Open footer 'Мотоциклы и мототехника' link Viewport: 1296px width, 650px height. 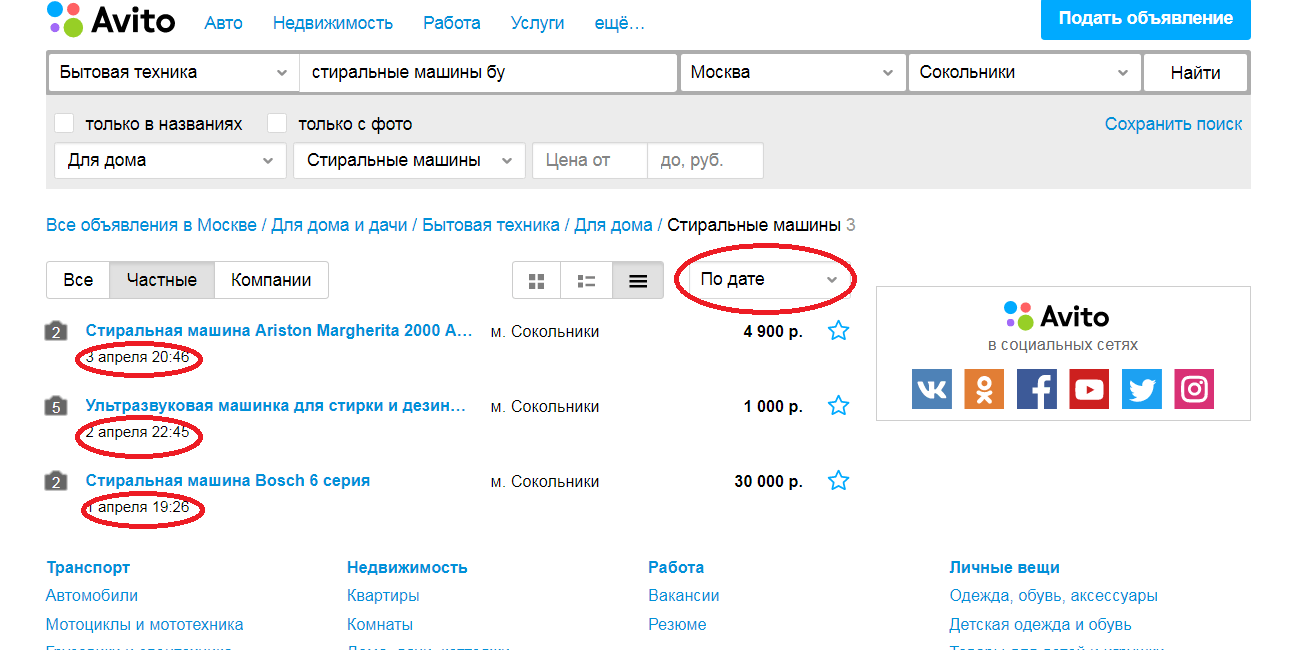tap(145, 624)
